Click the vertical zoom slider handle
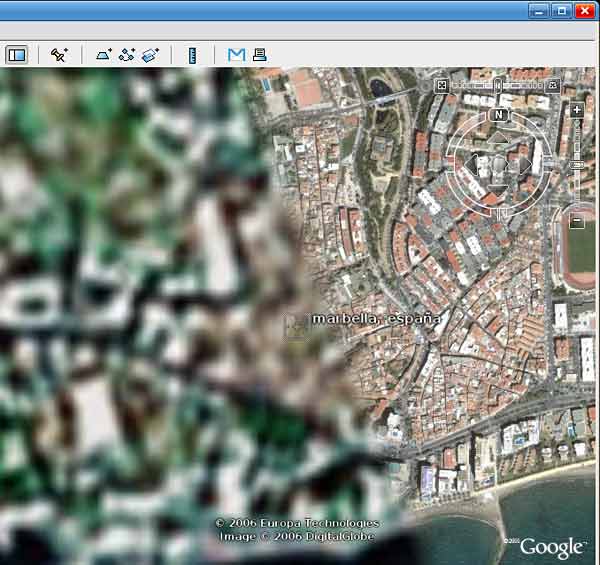 (577, 165)
